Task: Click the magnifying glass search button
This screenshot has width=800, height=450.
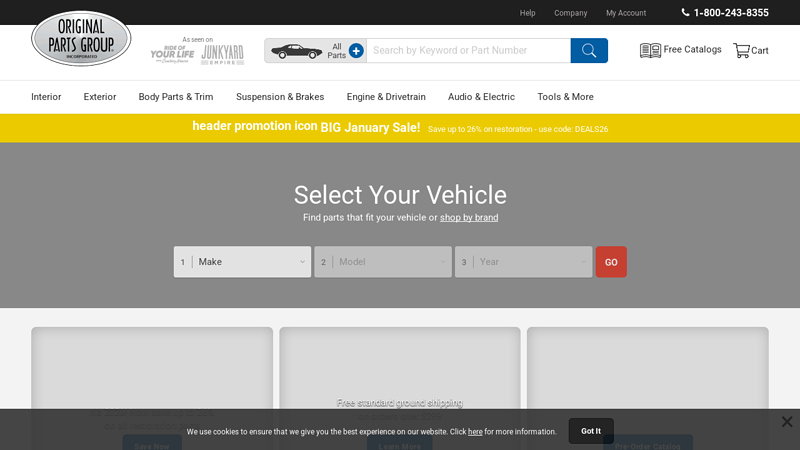Action: point(589,51)
